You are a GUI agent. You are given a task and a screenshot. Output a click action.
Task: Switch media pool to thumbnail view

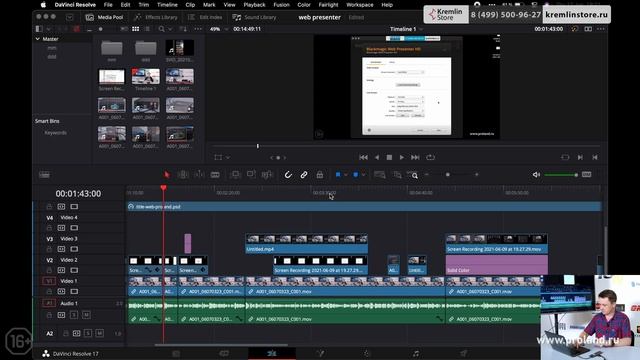pyautogui.click(x=136, y=29)
